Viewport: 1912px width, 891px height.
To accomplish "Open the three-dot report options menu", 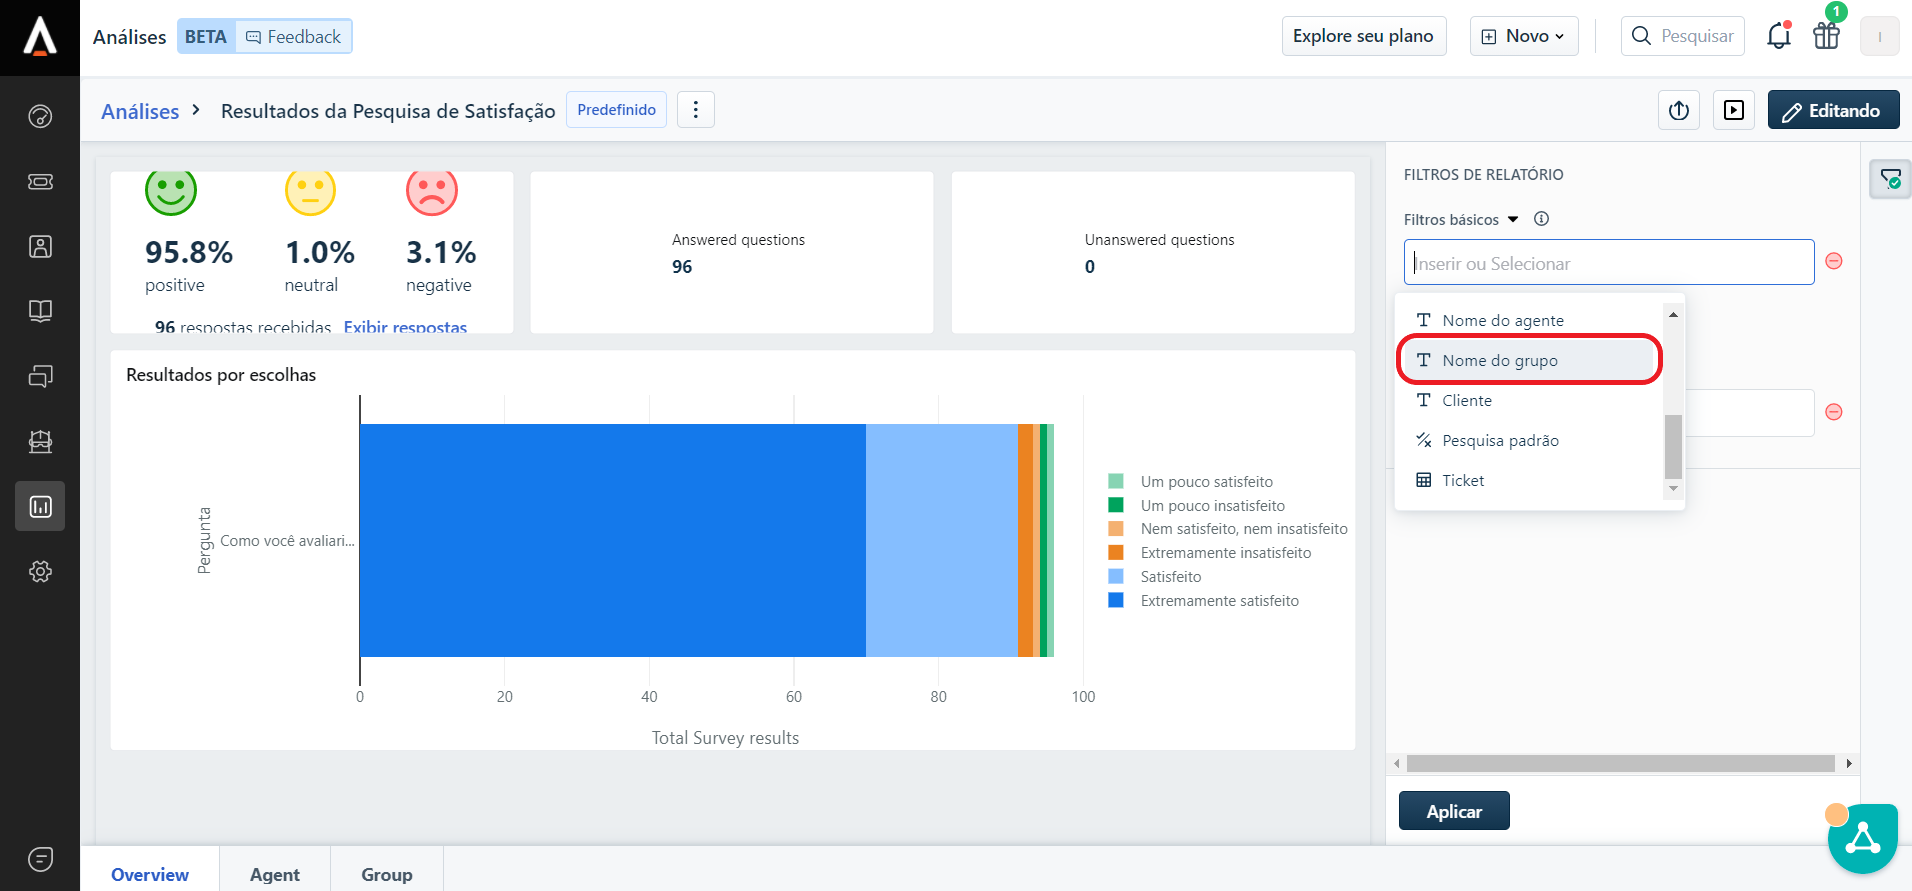I will click(696, 110).
